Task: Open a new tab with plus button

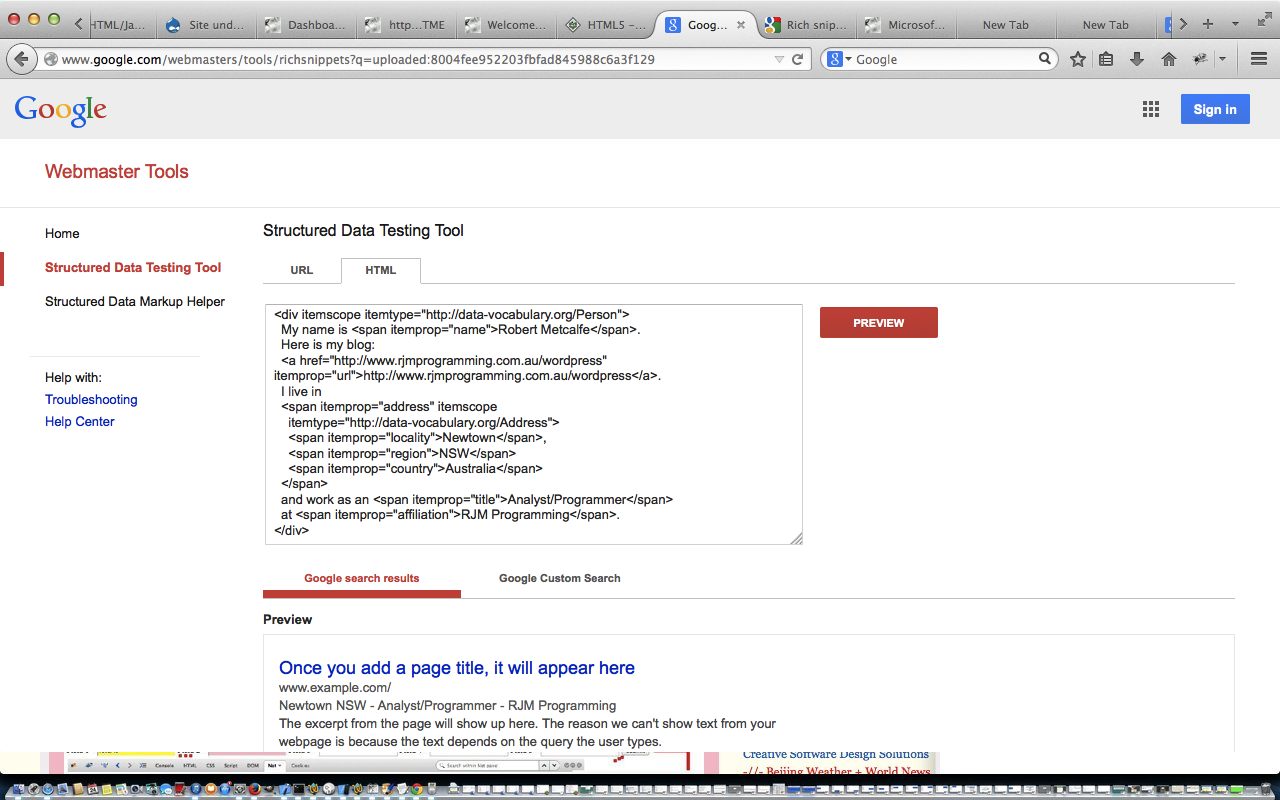Action: tap(1208, 24)
